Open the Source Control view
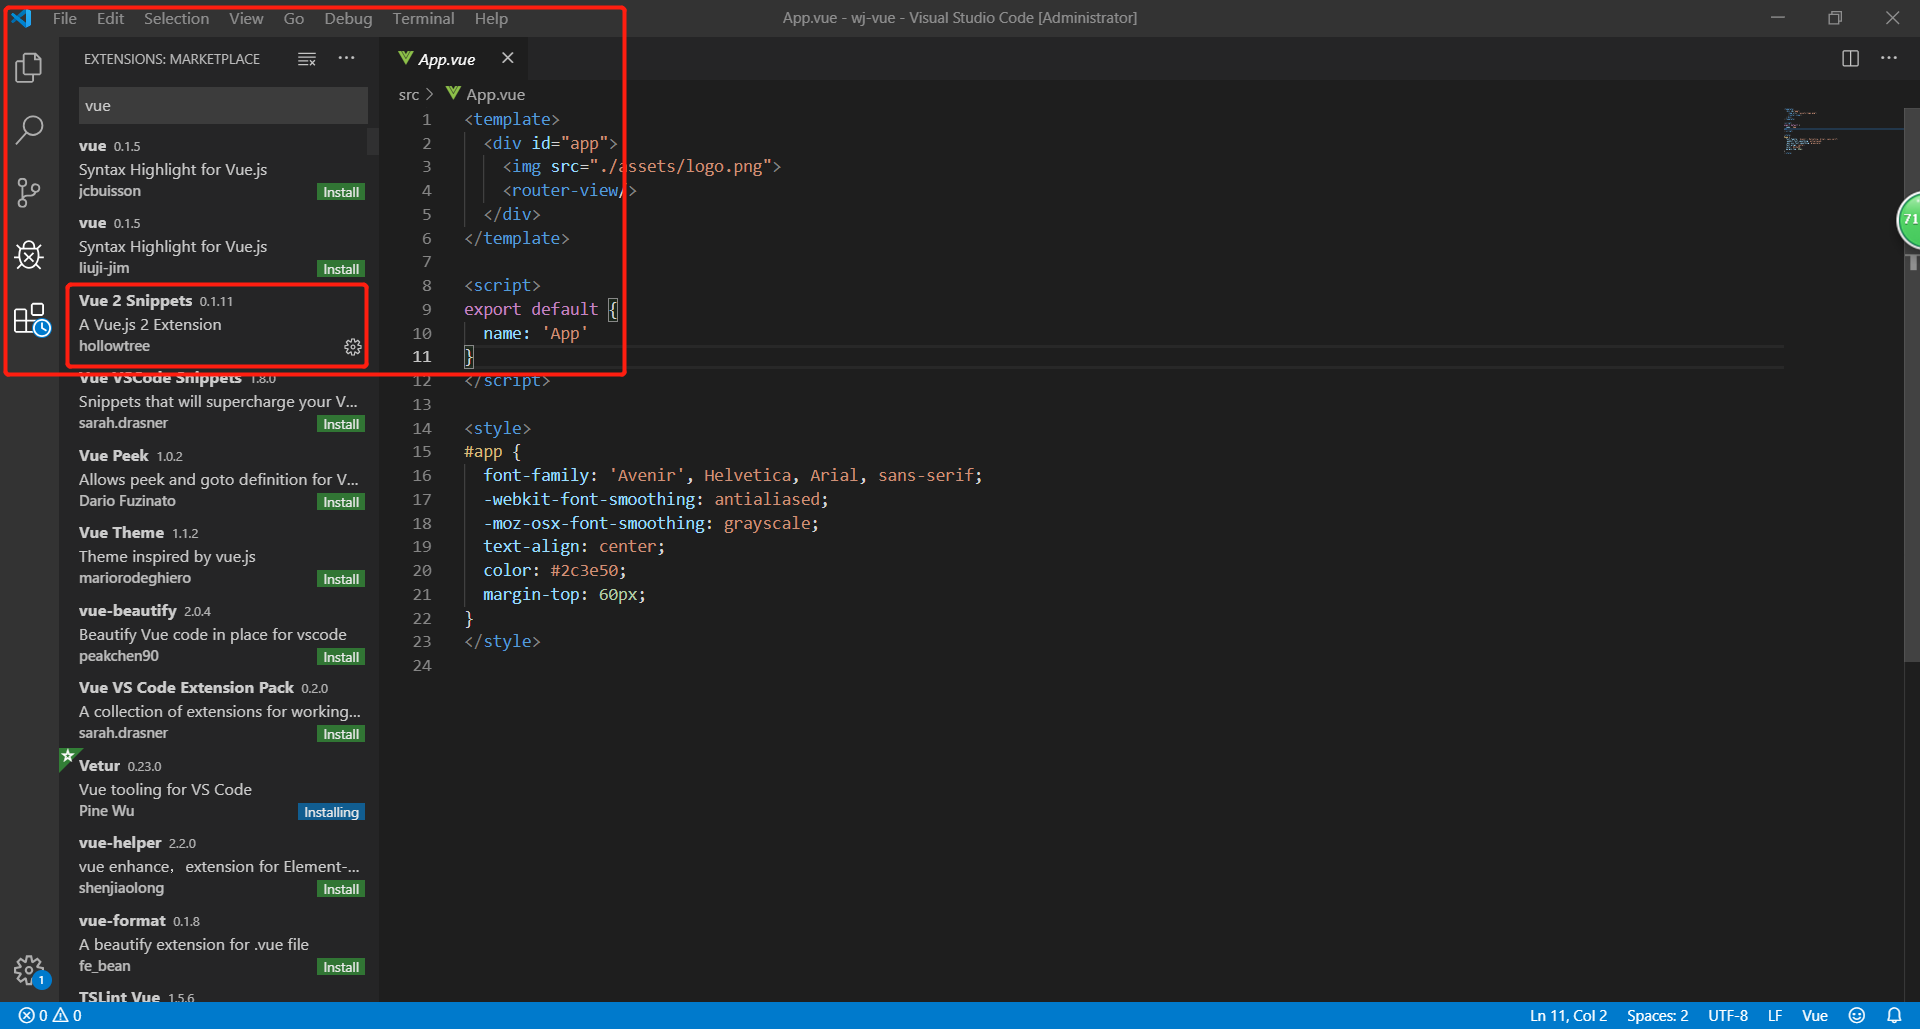The height and width of the screenshot is (1029, 1920). (29, 193)
